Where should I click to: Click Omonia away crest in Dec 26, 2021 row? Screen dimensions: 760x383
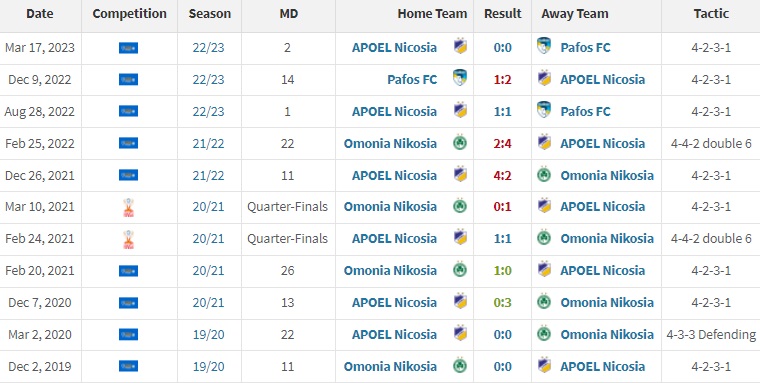(544, 175)
